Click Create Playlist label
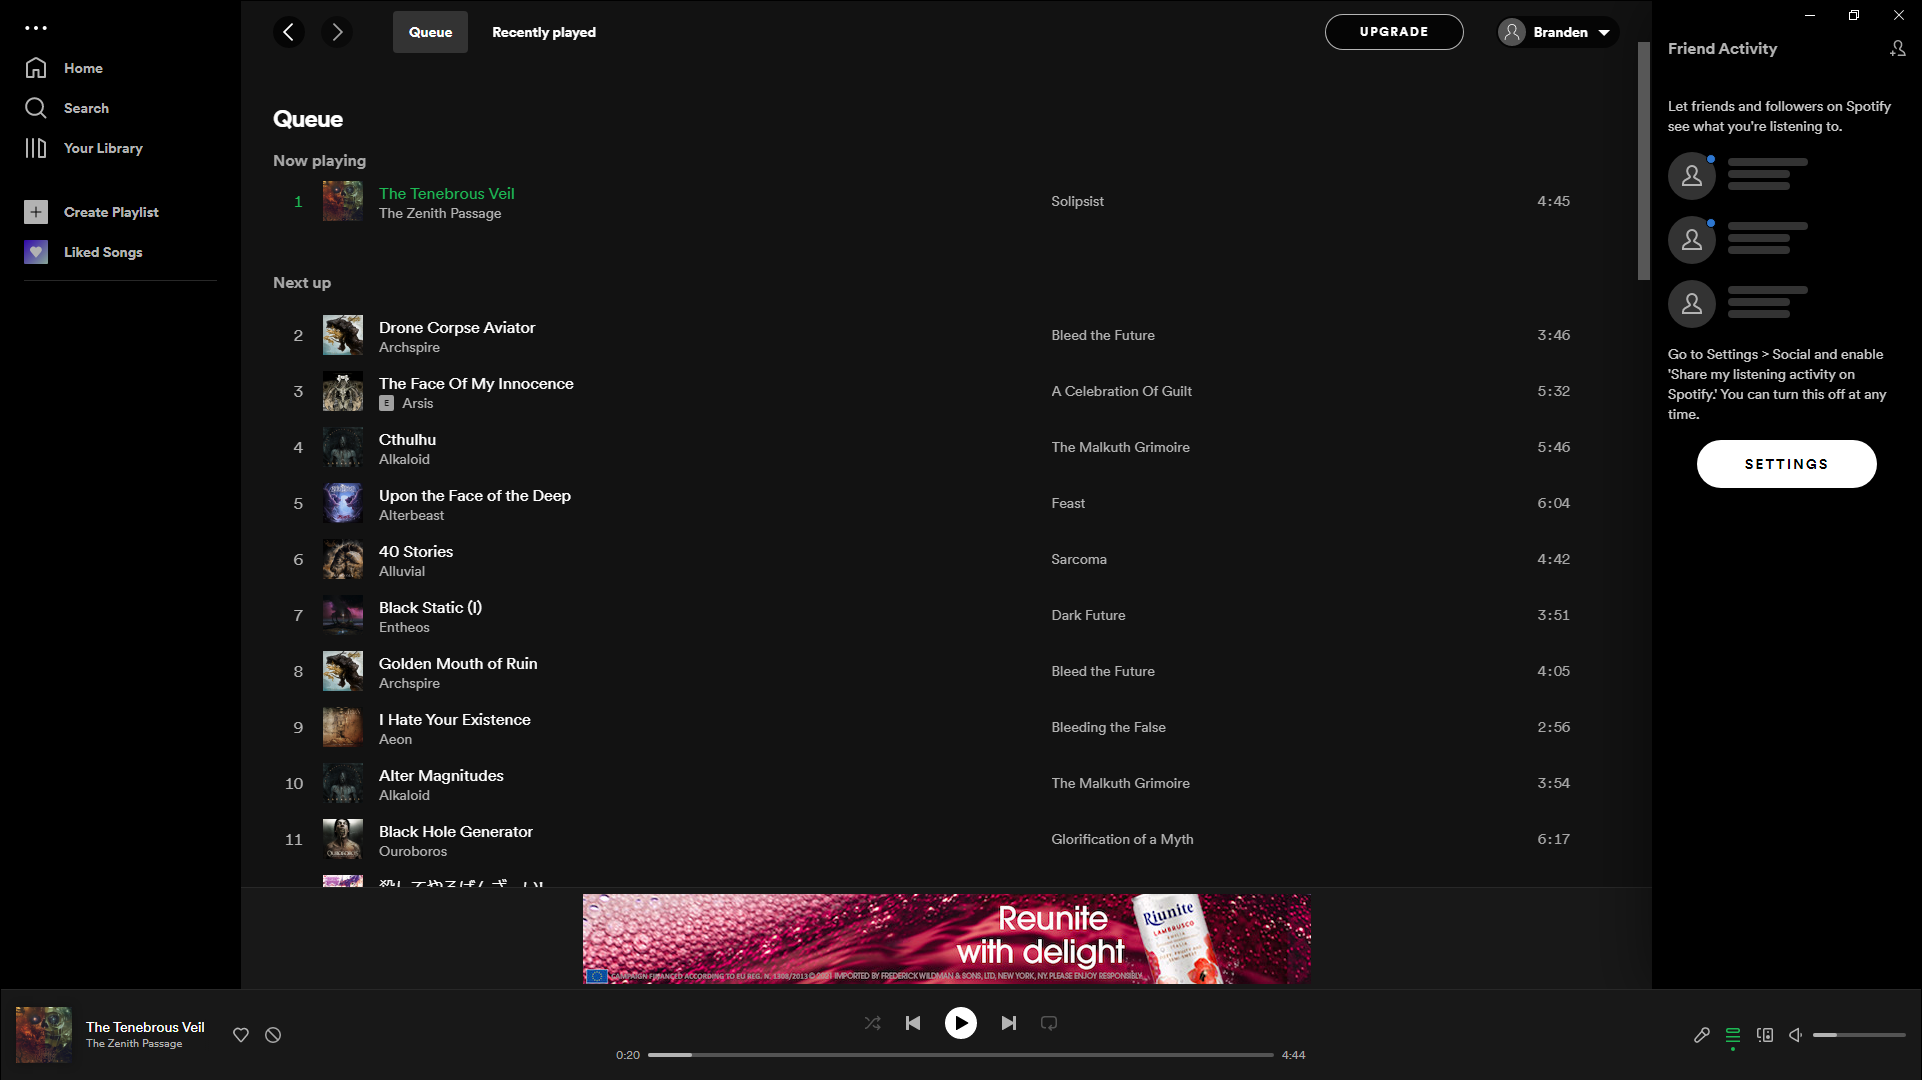This screenshot has width=1922, height=1080. (x=111, y=212)
